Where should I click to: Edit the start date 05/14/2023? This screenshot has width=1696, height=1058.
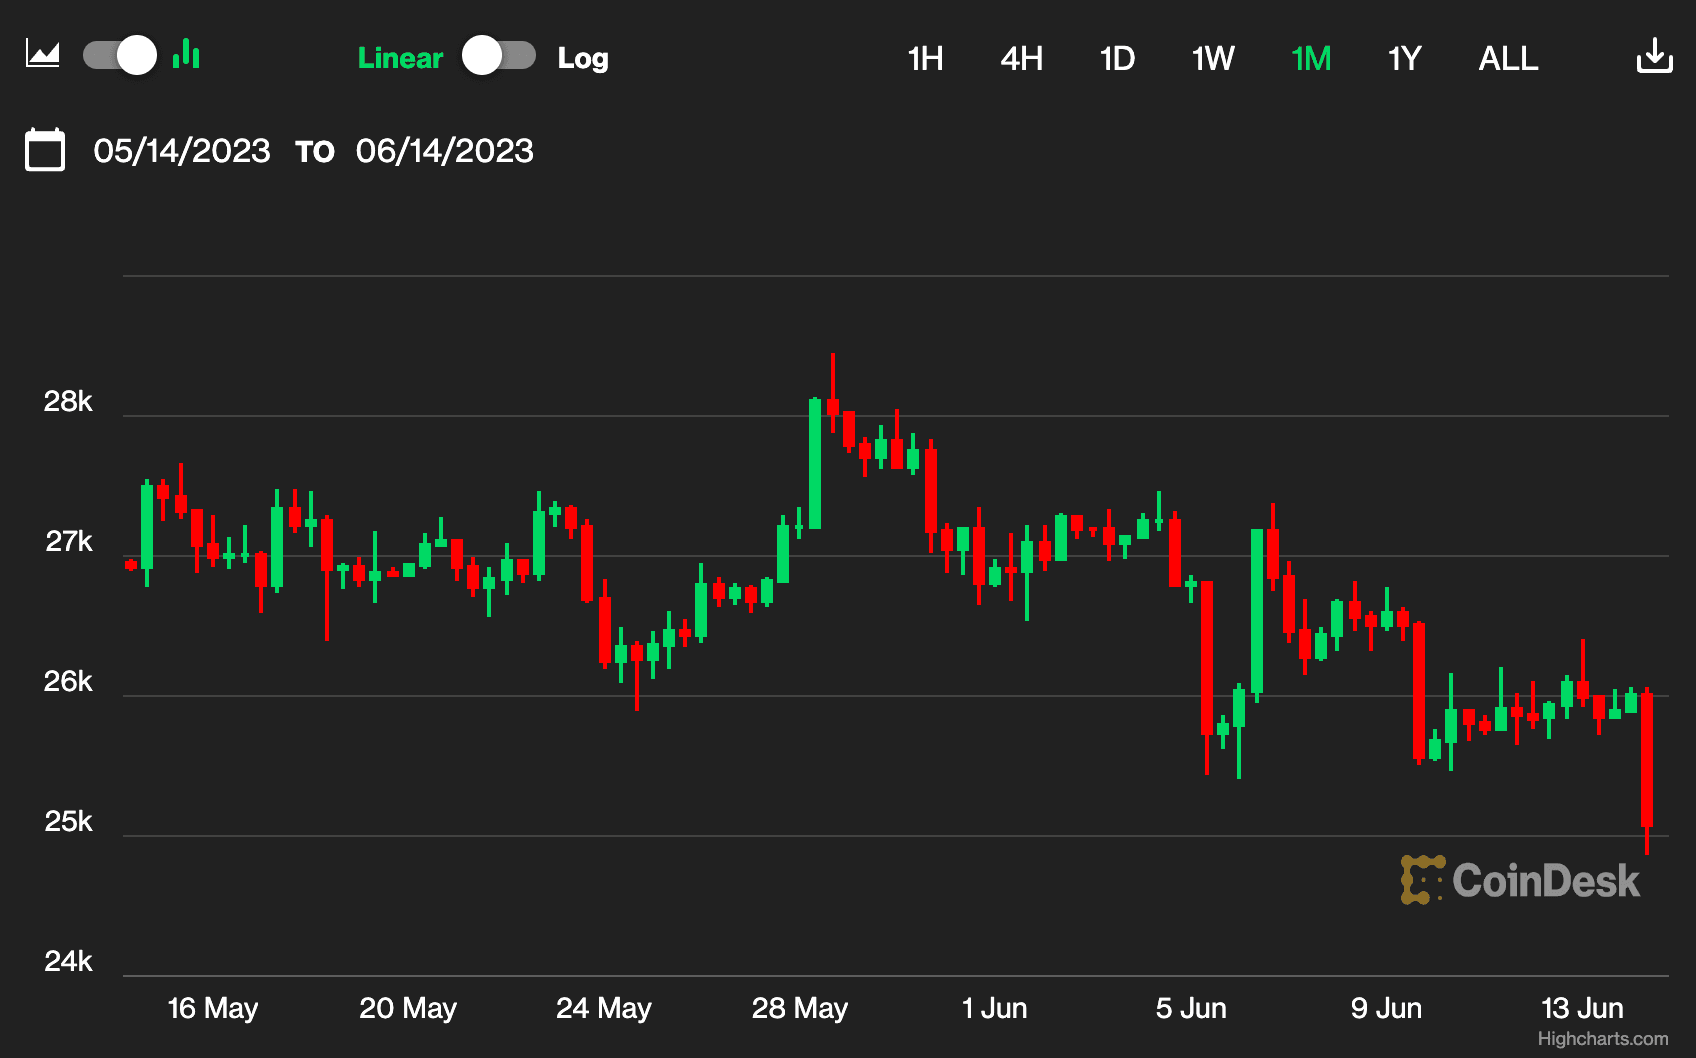[182, 151]
